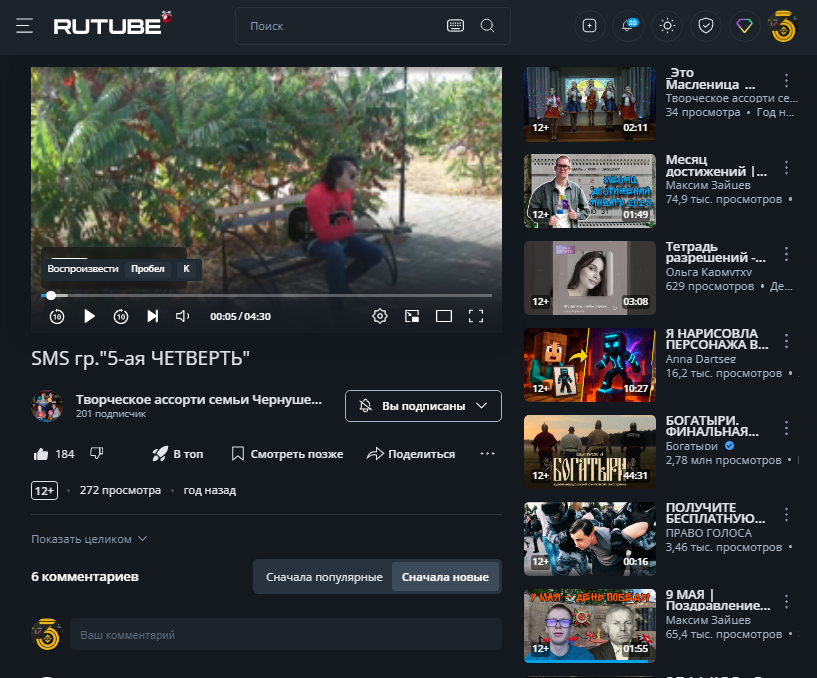Enter fullscreen mode
The width and height of the screenshot is (817, 678).
[476, 316]
